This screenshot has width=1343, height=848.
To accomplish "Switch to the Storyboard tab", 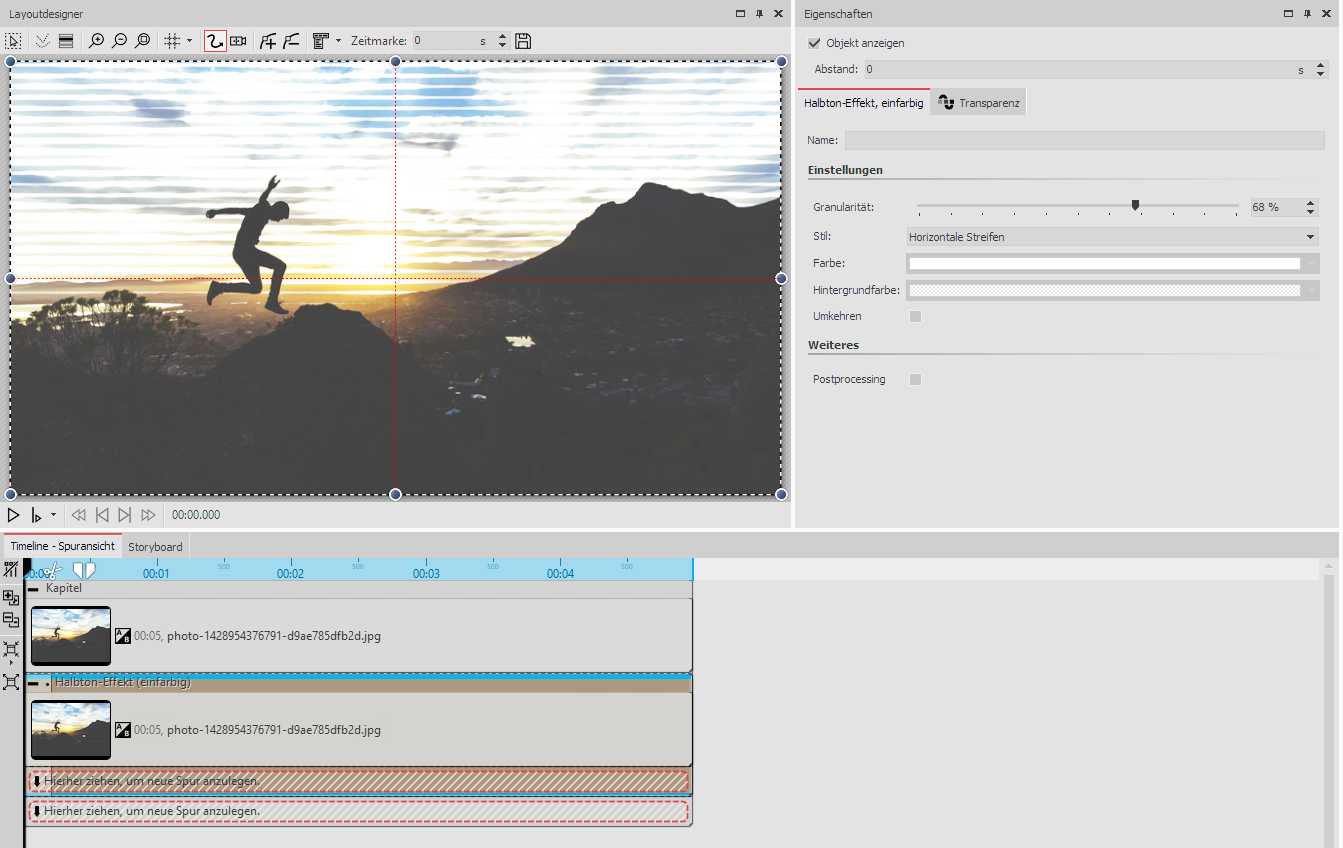I will [x=155, y=546].
